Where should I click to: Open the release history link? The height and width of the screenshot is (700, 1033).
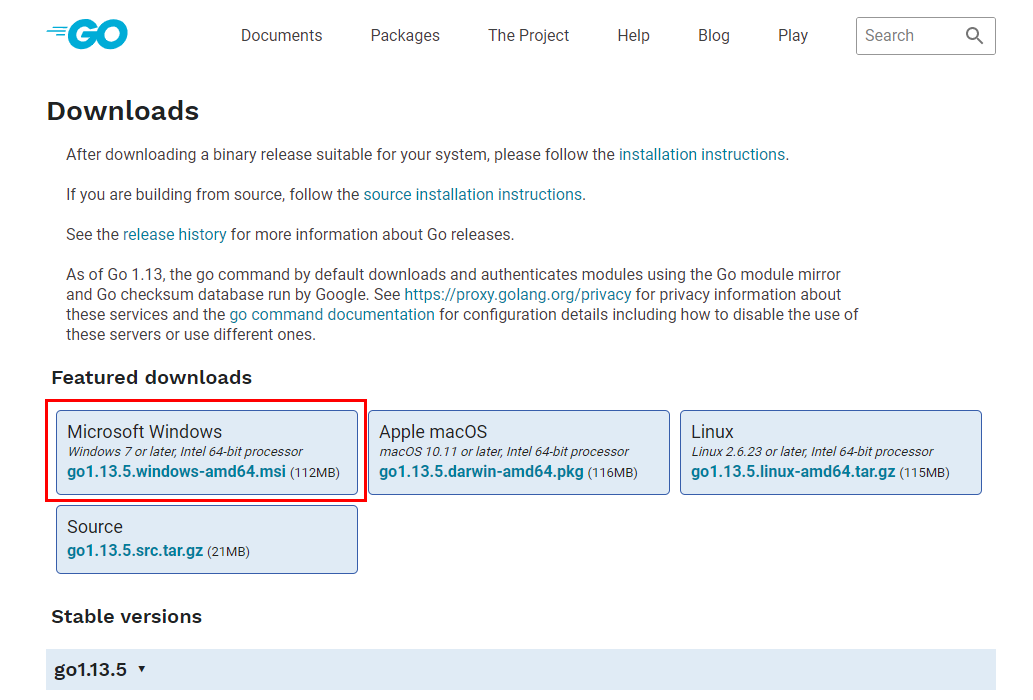(175, 235)
